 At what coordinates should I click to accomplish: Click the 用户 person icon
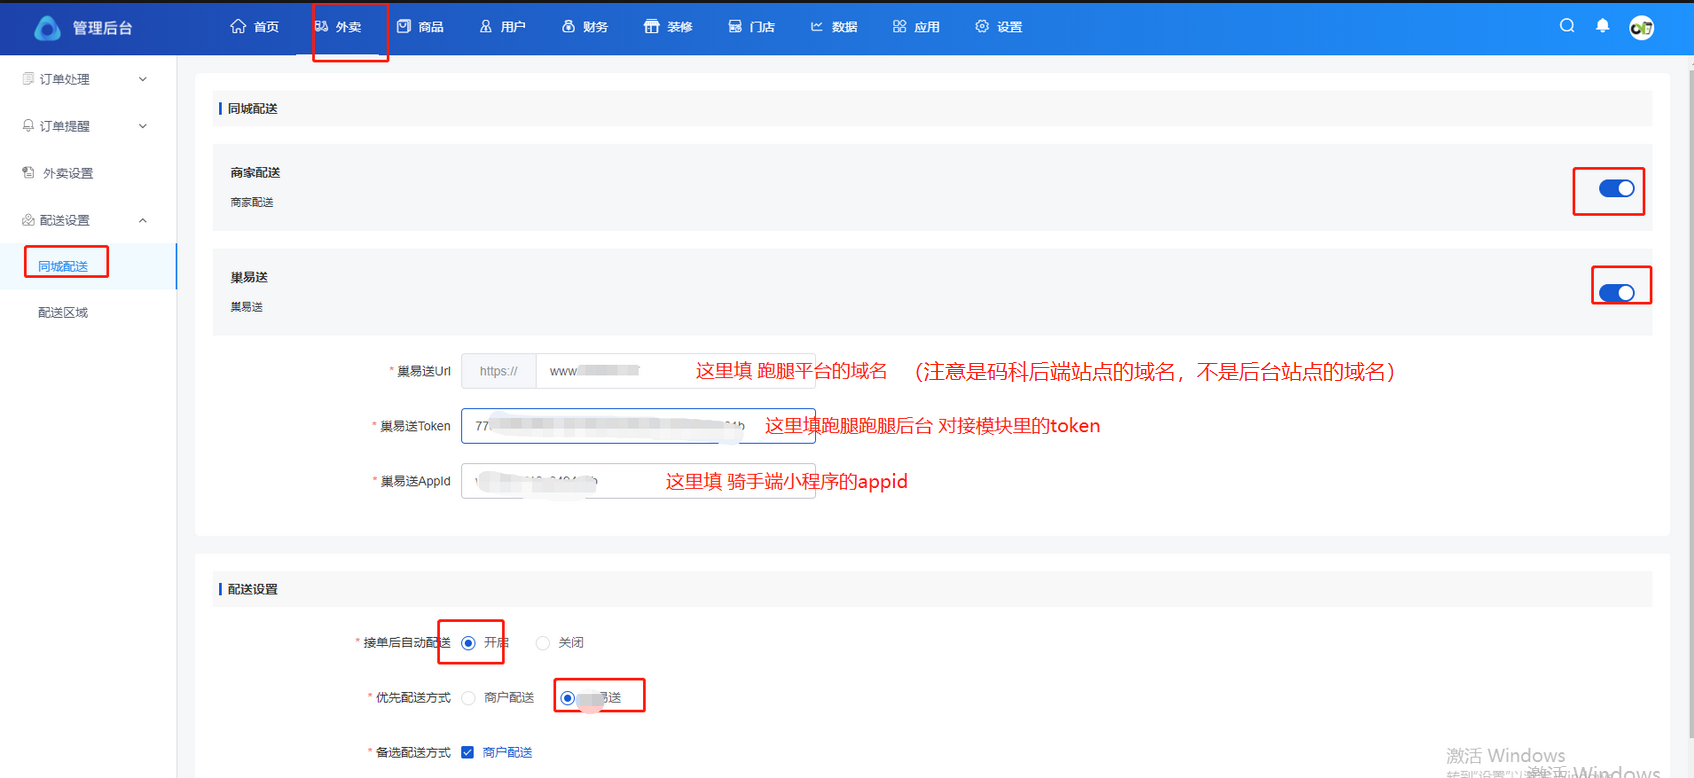pyautogui.click(x=486, y=26)
